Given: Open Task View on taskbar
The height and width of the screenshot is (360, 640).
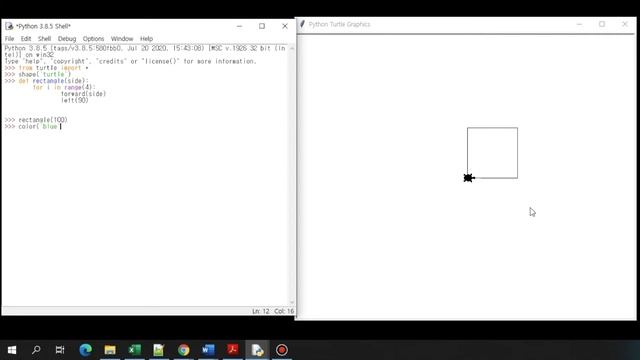Looking at the screenshot, I should [60, 350].
